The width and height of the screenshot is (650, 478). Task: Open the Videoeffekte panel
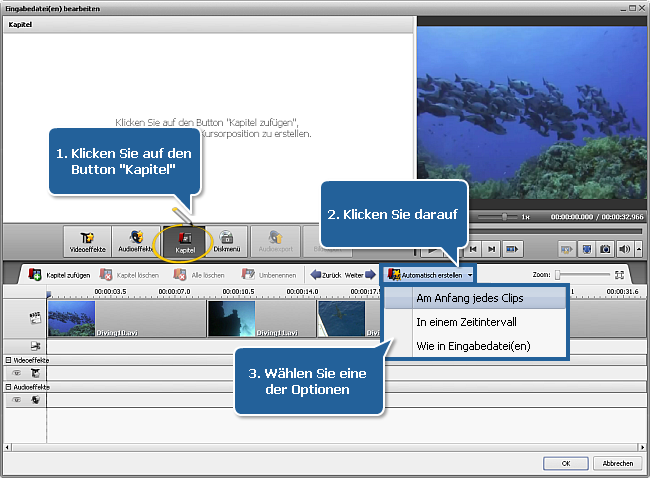(x=86, y=240)
